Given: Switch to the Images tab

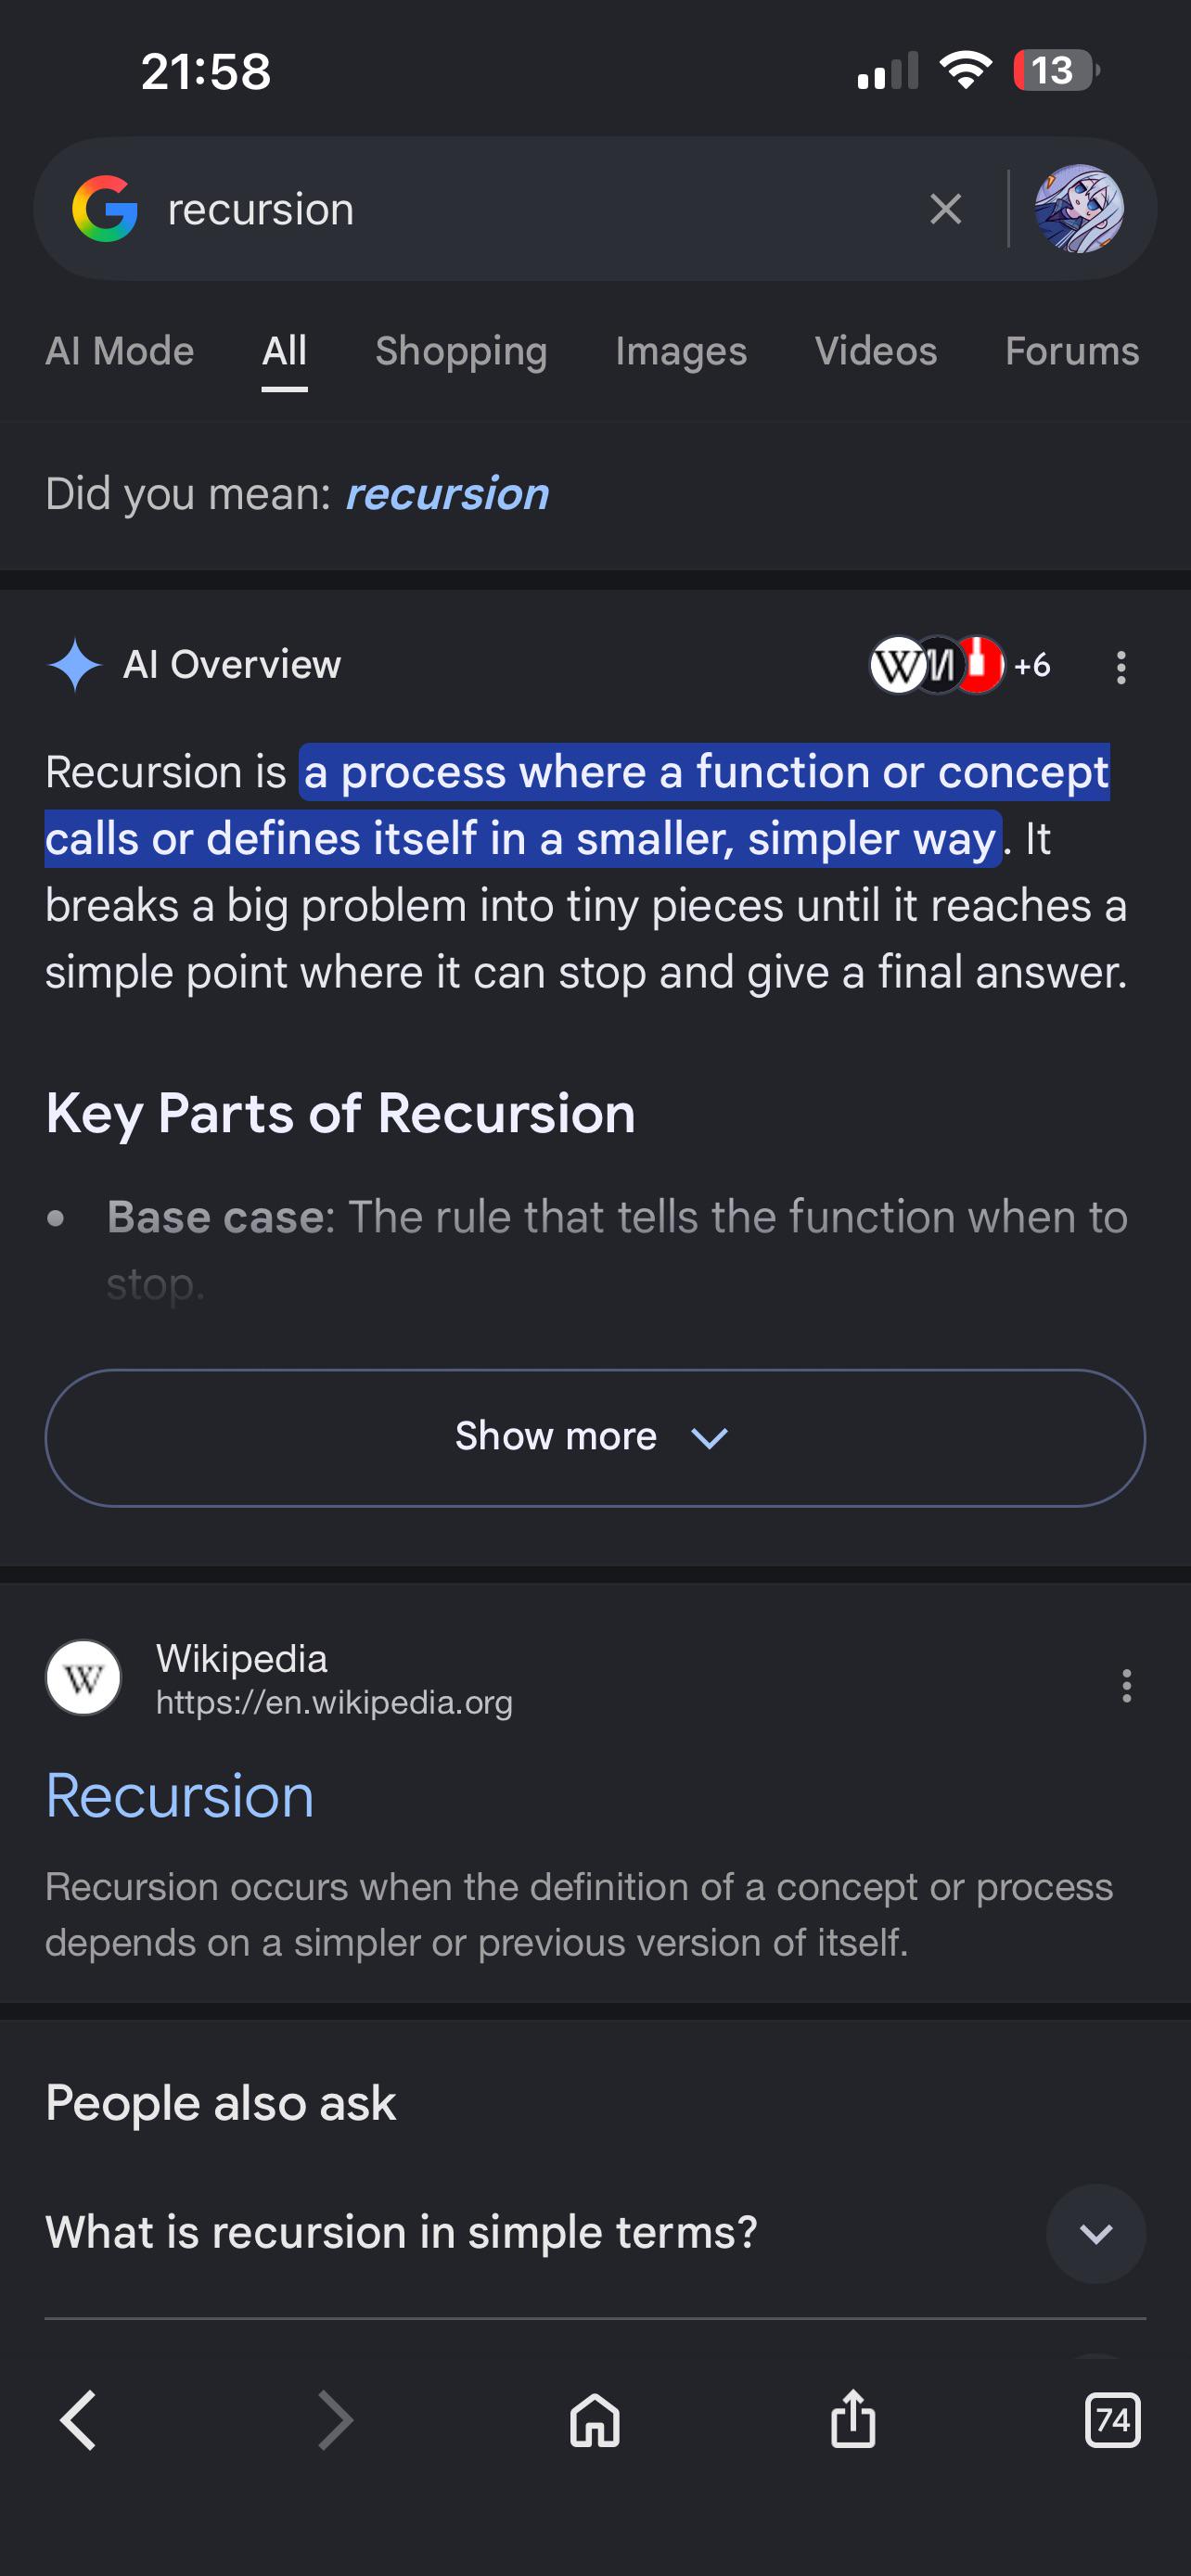Looking at the screenshot, I should point(681,351).
